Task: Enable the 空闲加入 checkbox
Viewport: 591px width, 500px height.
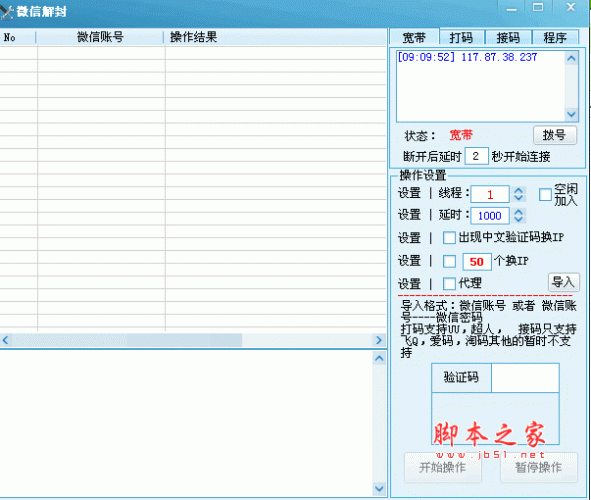Action: 545,195
